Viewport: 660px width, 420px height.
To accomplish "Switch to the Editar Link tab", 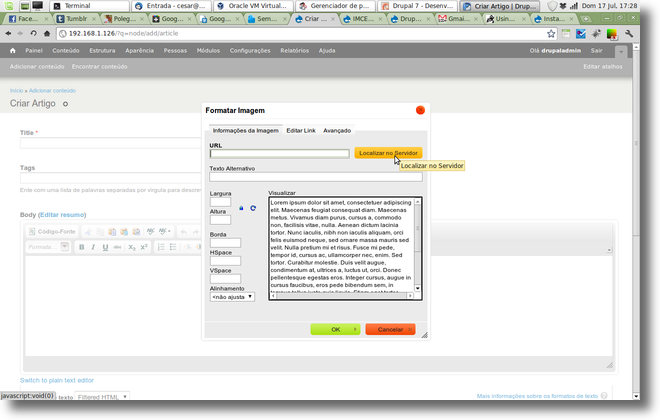I will click(300, 130).
